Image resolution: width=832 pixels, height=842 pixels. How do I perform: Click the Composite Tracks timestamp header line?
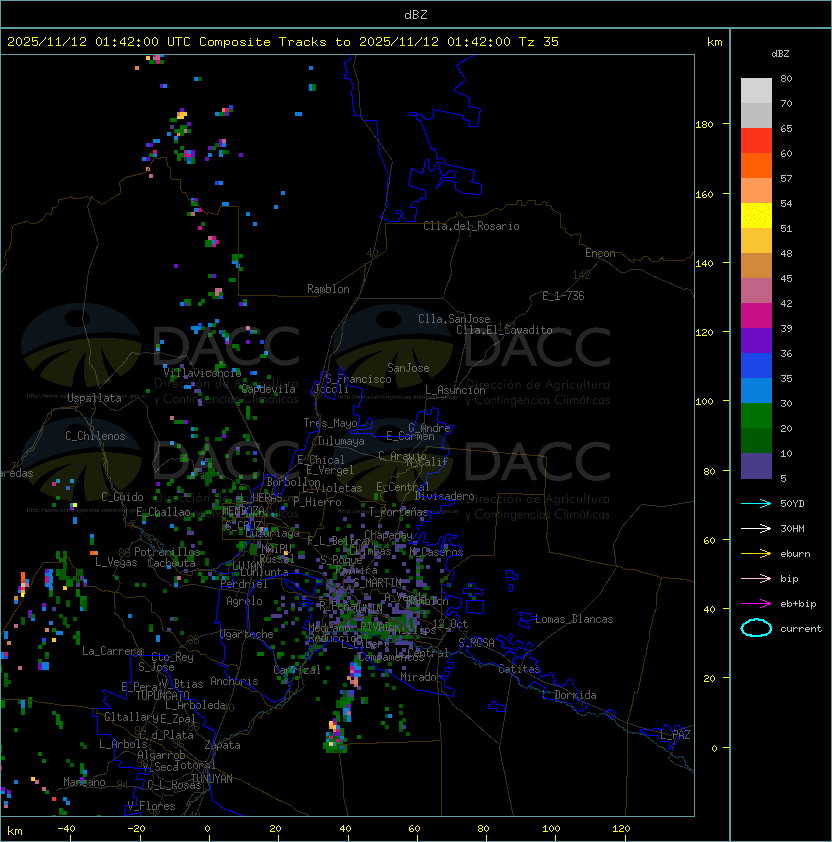(283, 42)
